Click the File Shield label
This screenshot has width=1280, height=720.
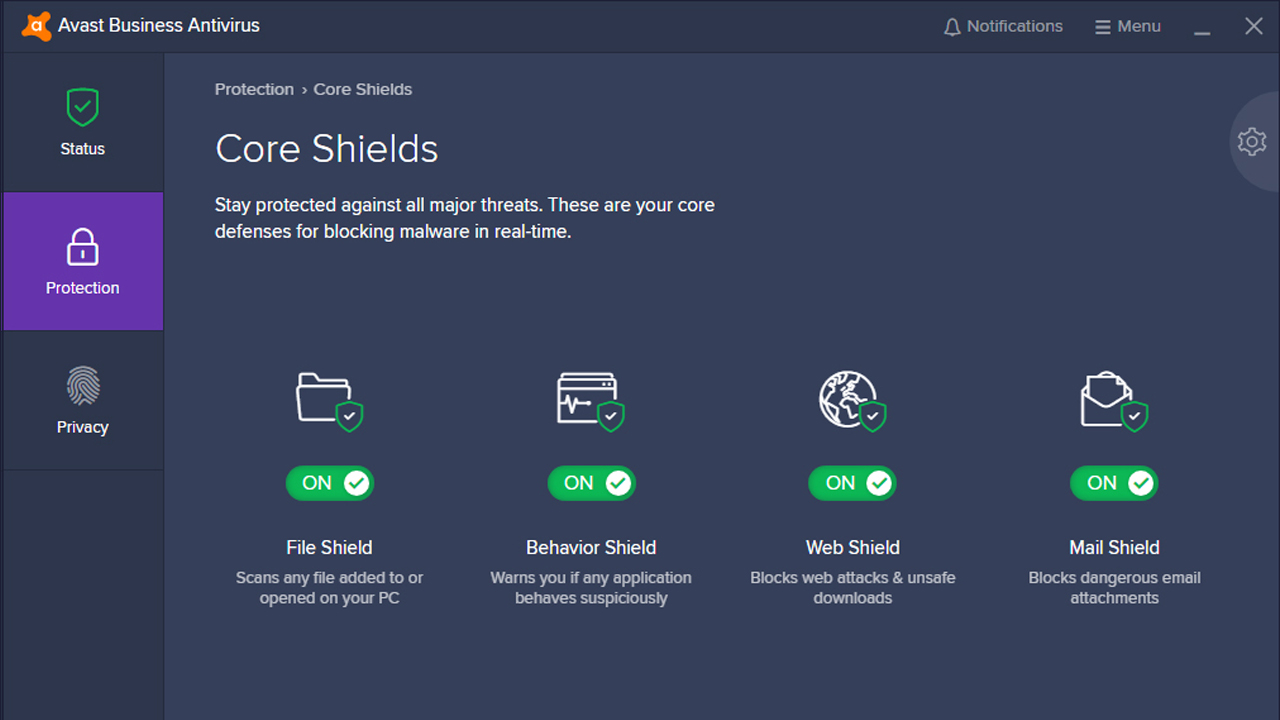click(x=329, y=547)
